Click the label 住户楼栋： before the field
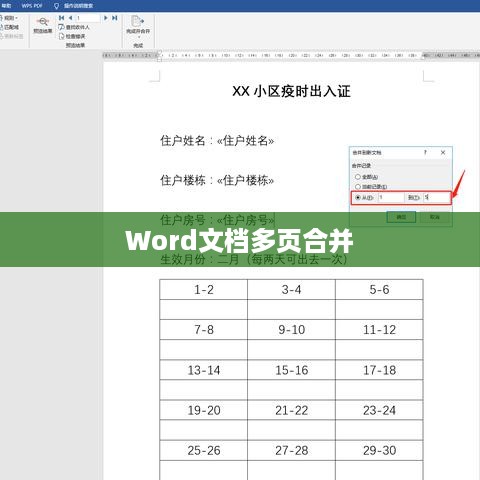The height and width of the screenshot is (480, 480). [x=187, y=181]
